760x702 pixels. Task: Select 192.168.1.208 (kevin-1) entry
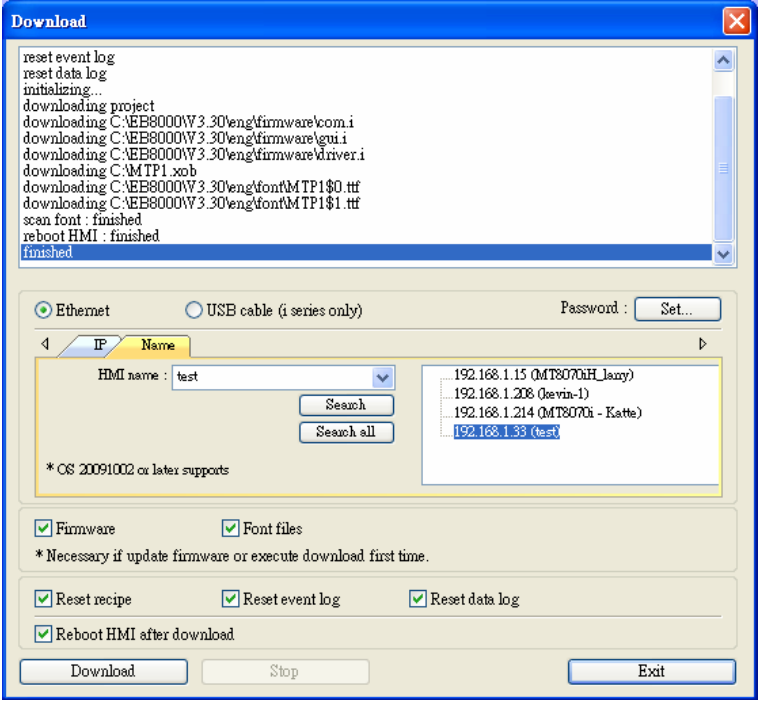tap(521, 393)
